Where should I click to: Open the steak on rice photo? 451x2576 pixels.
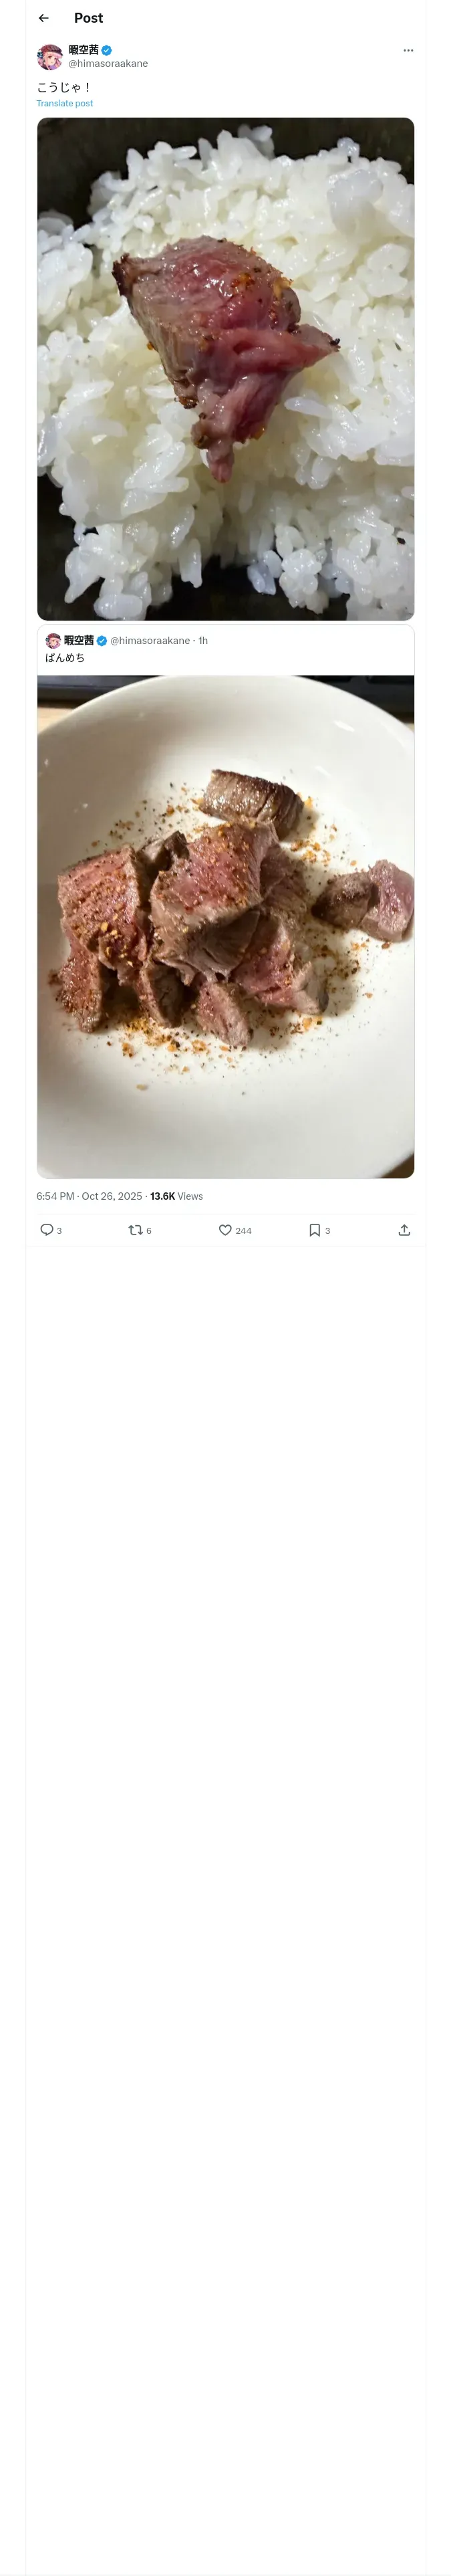[225, 368]
